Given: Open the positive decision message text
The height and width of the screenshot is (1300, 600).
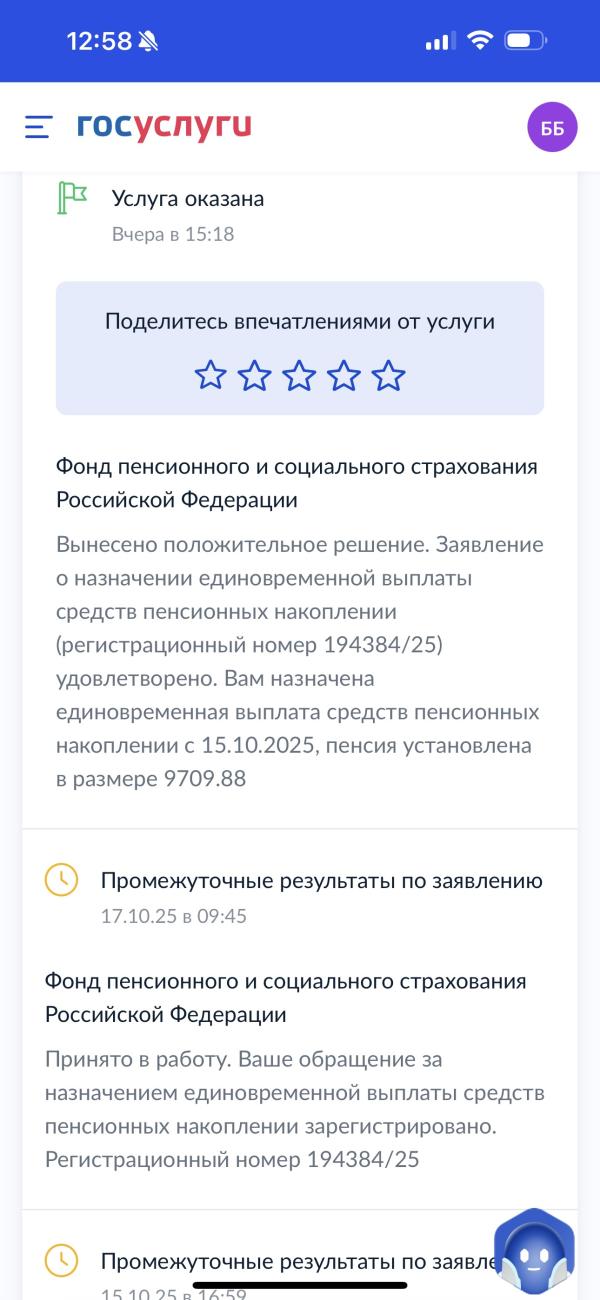Looking at the screenshot, I should click(x=300, y=662).
